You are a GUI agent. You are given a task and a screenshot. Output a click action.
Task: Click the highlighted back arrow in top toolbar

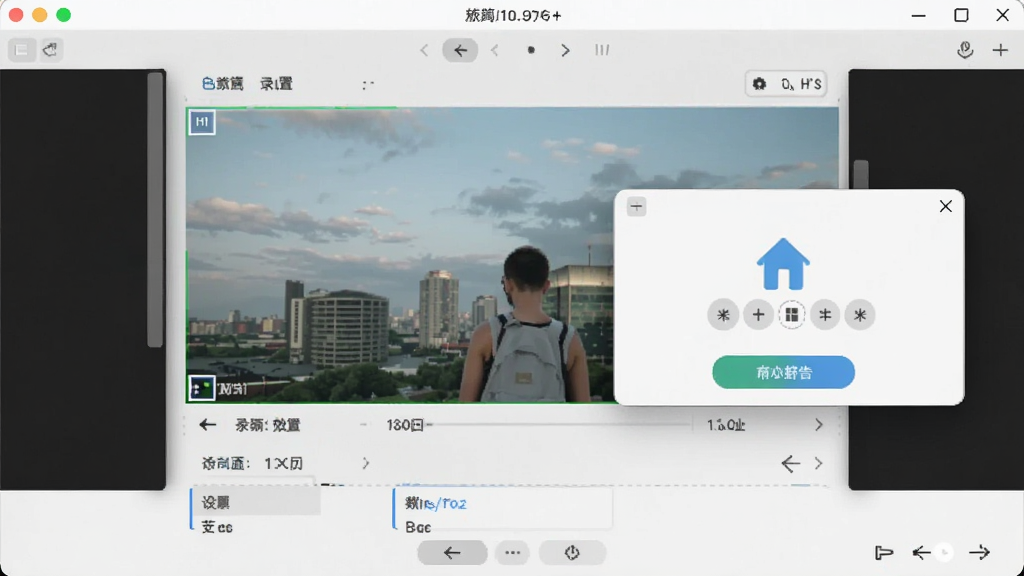pos(460,50)
